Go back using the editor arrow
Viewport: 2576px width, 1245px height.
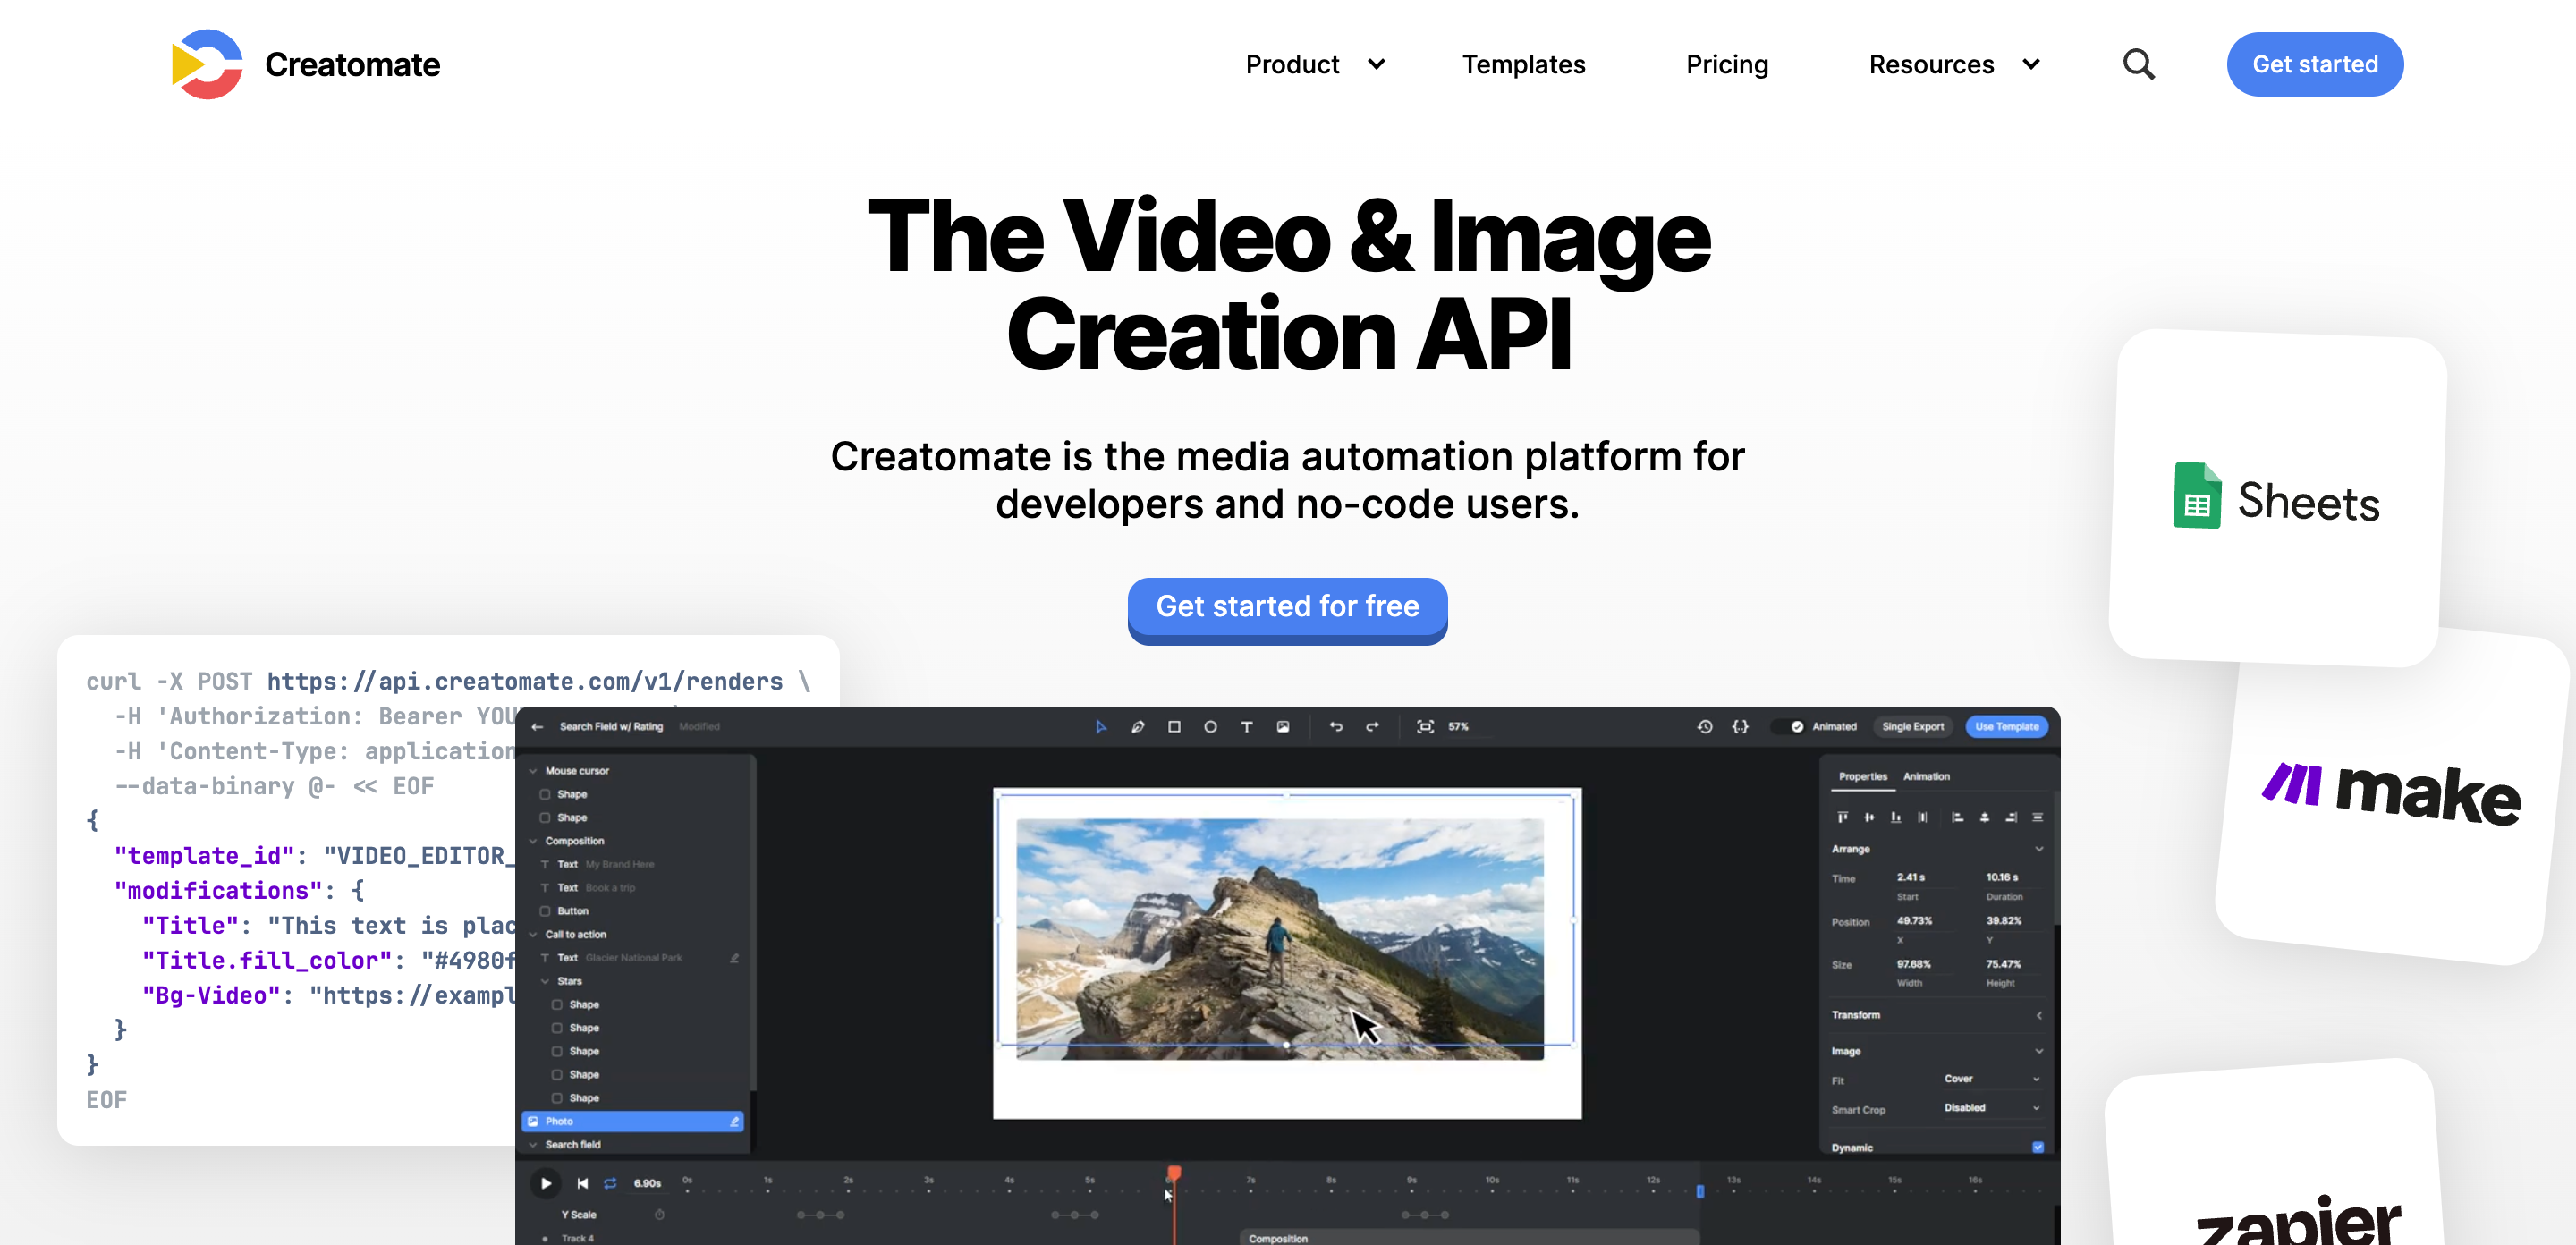(x=537, y=727)
